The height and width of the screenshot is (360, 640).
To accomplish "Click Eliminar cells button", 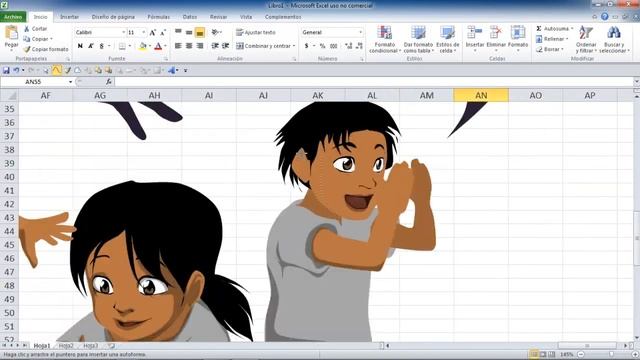I will click(496, 38).
